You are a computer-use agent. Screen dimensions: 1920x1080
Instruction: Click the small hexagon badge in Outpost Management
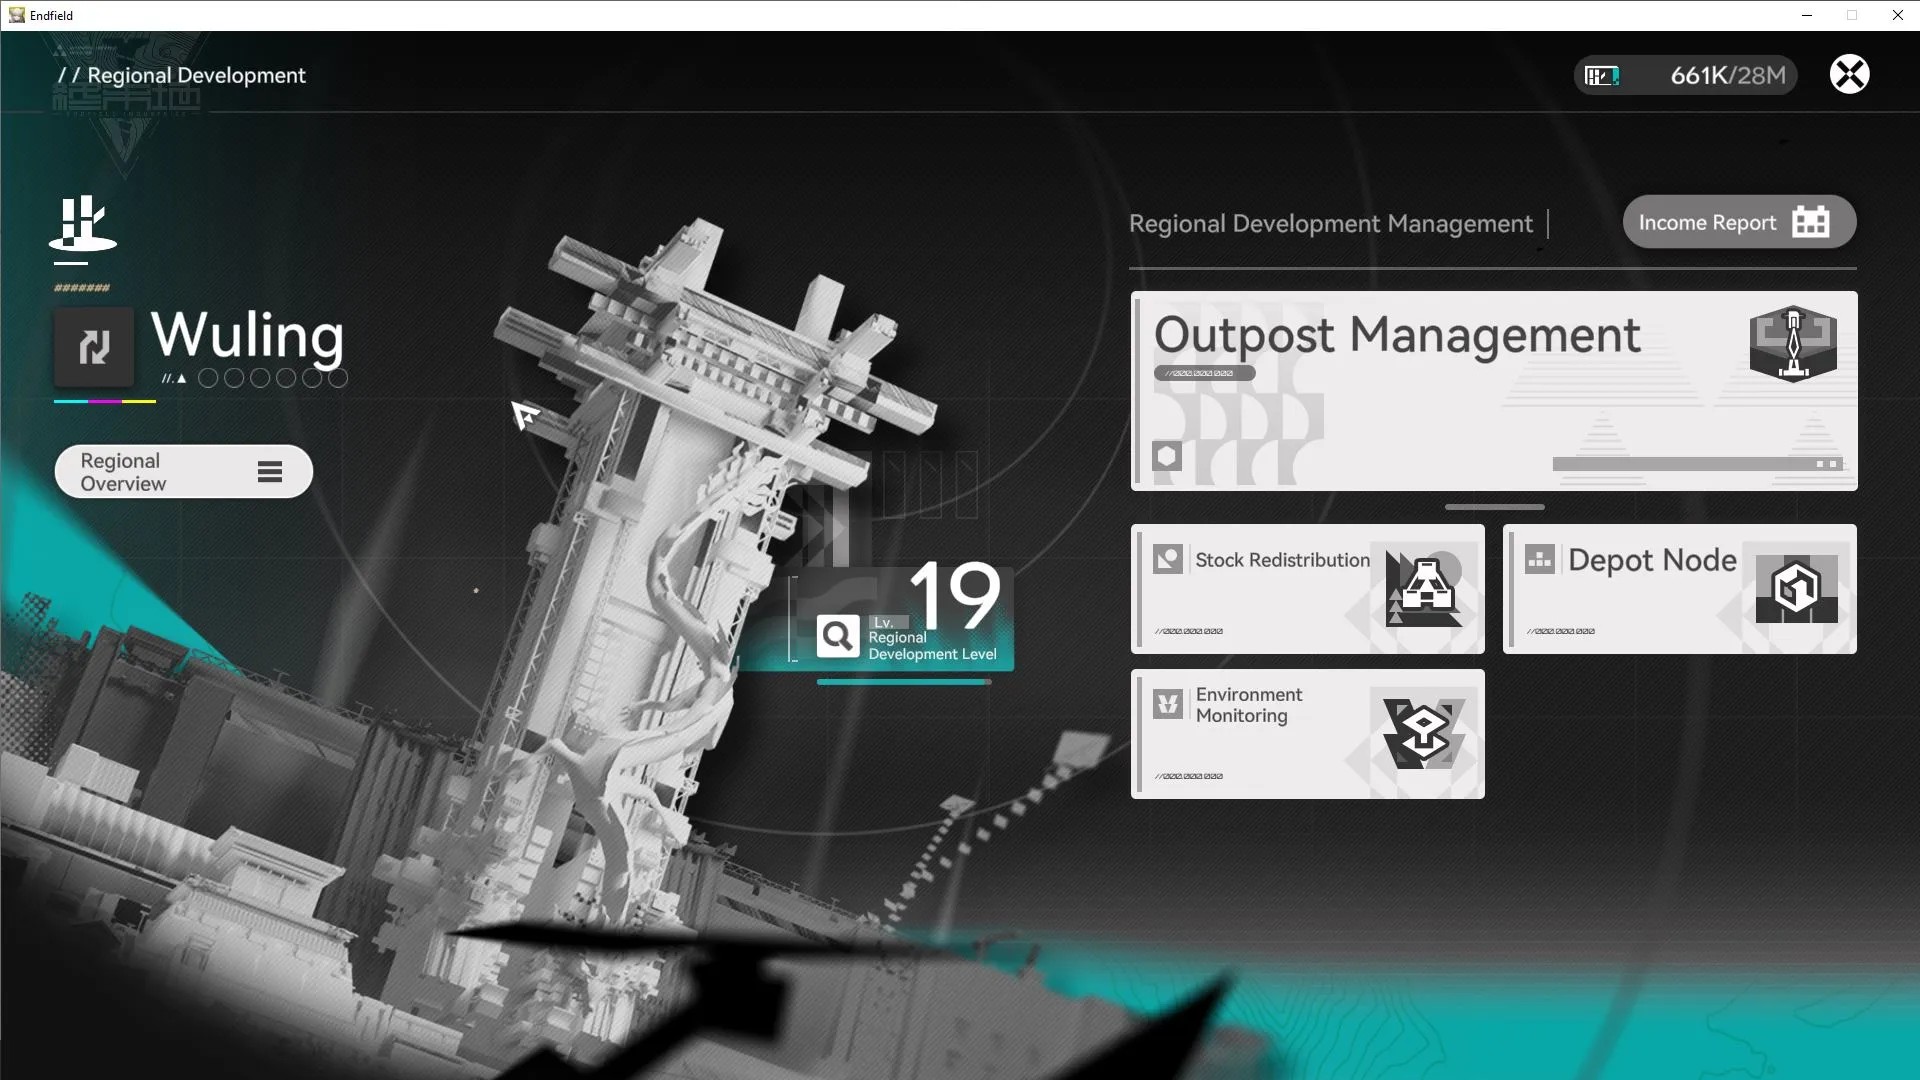click(x=1167, y=457)
